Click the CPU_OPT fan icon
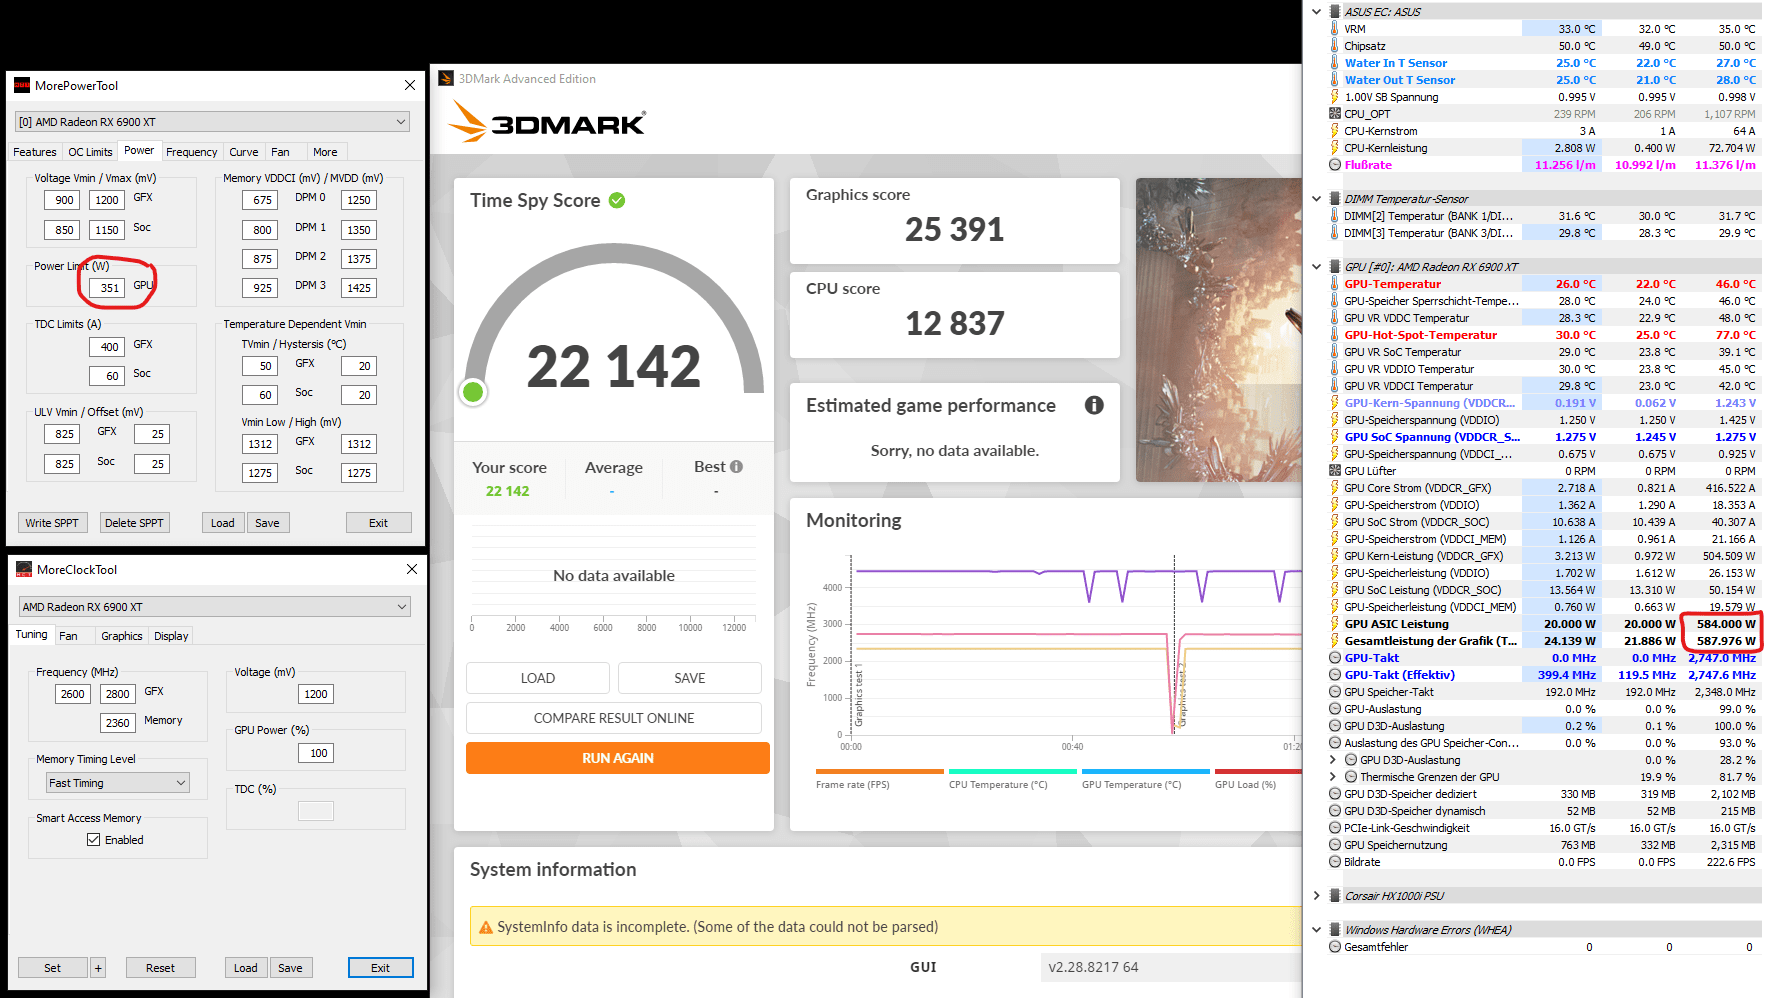Image resolution: width=1769 pixels, height=998 pixels. click(1335, 114)
